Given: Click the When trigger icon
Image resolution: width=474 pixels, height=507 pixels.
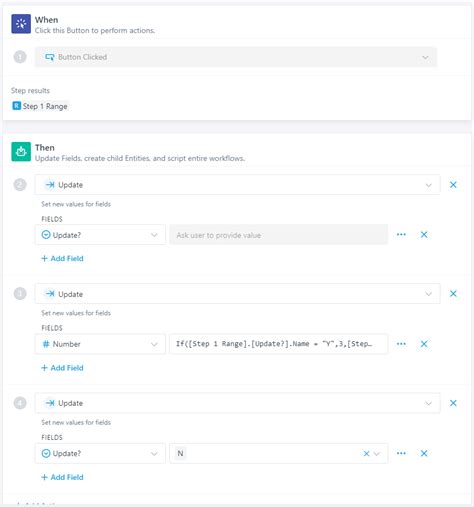Looking at the screenshot, I should [x=21, y=24].
